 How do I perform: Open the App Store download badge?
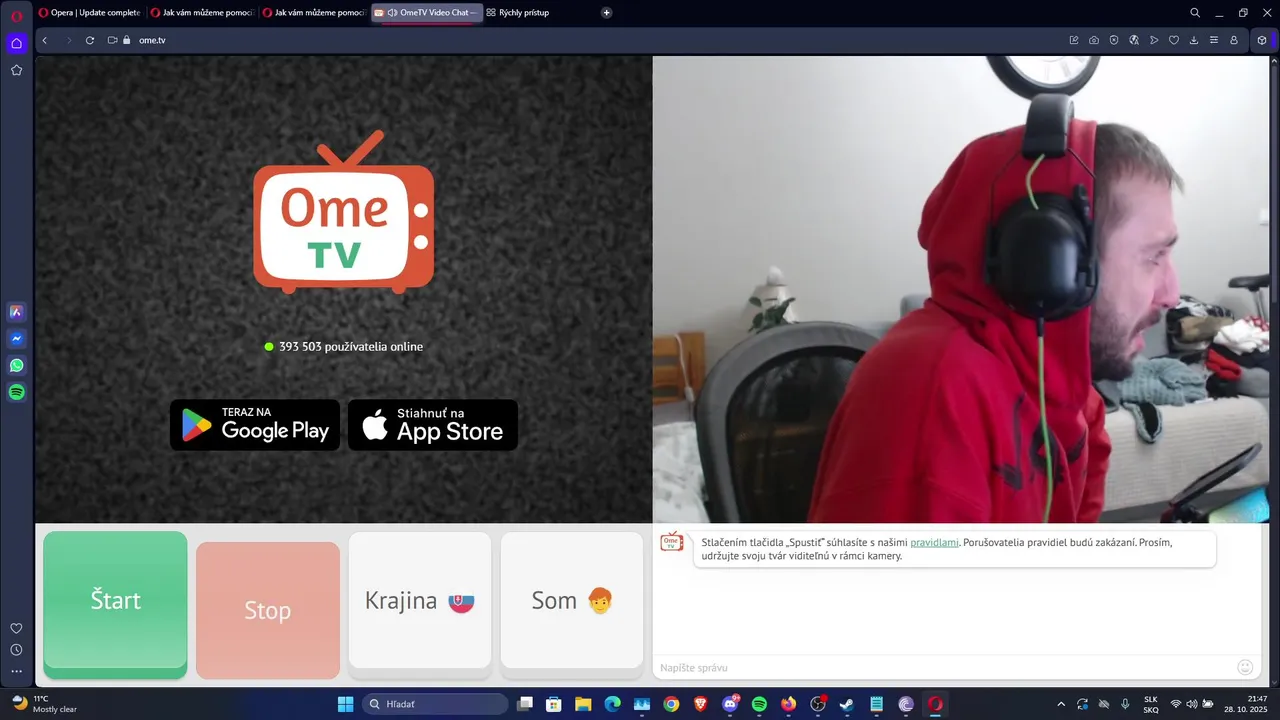click(433, 425)
